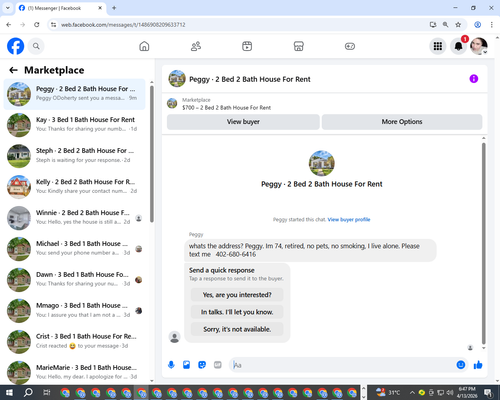Open the Windows Start menu

(x=9, y=392)
